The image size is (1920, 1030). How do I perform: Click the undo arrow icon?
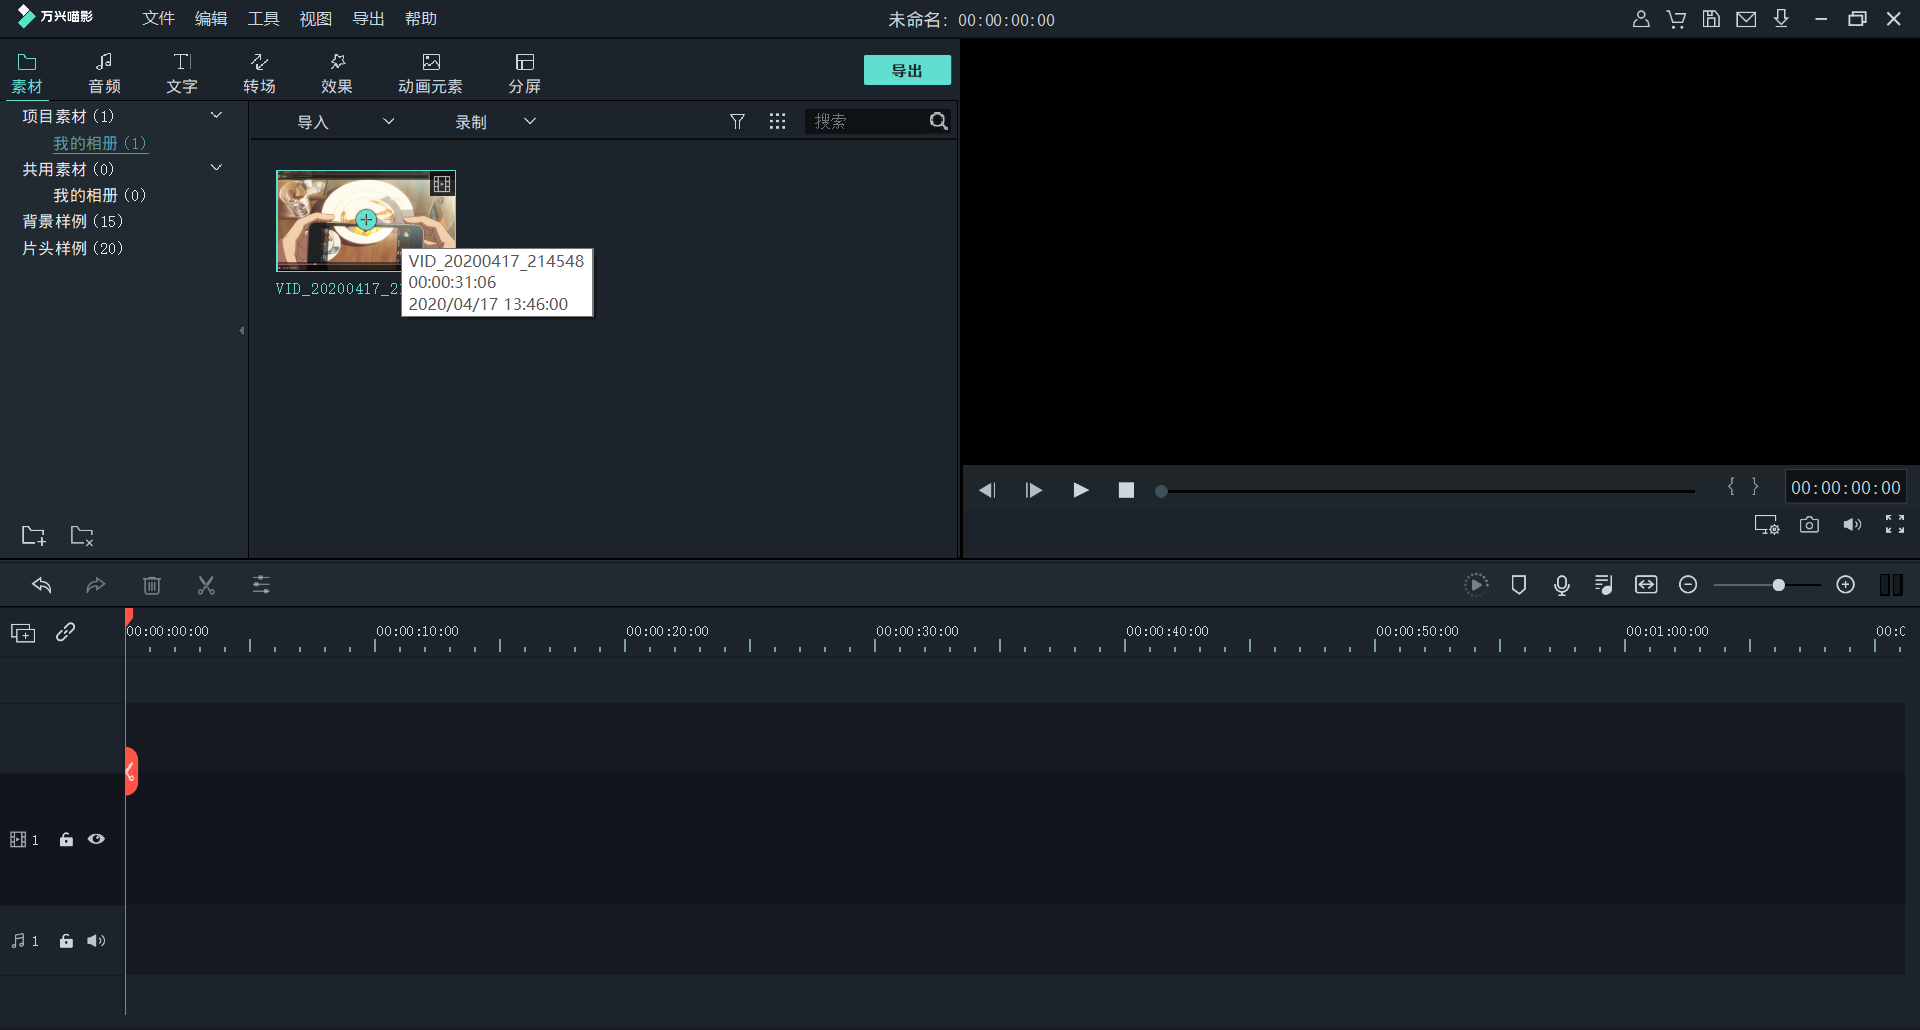tap(42, 586)
